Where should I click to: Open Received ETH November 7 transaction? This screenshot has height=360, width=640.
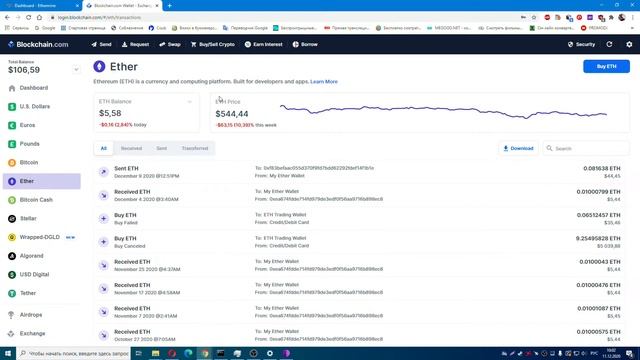pyautogui.click(x=361, y=312)
